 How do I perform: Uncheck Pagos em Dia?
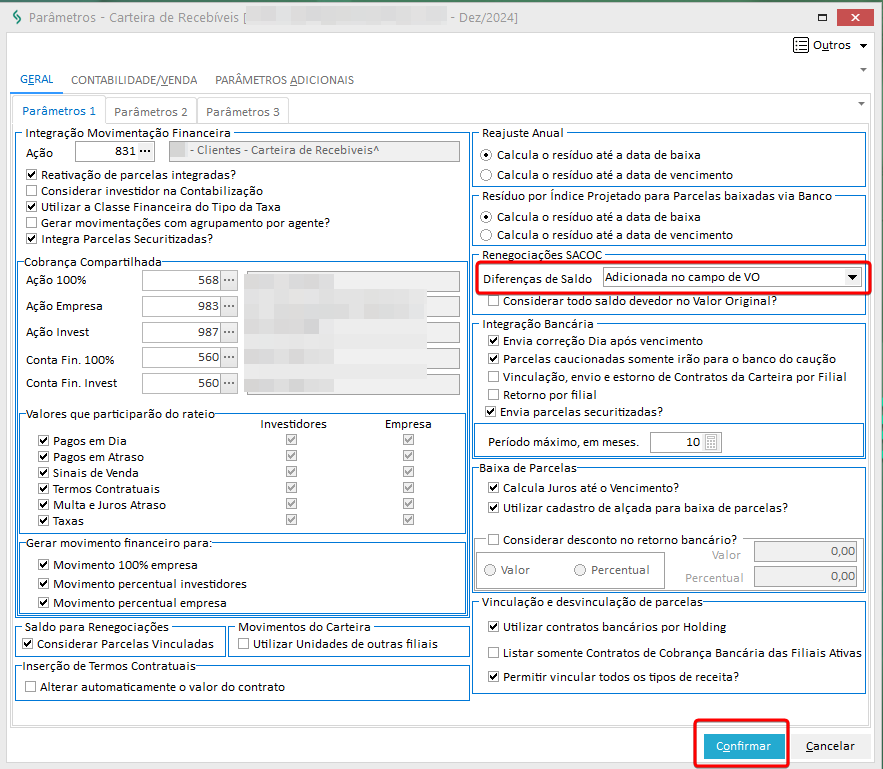43,440
